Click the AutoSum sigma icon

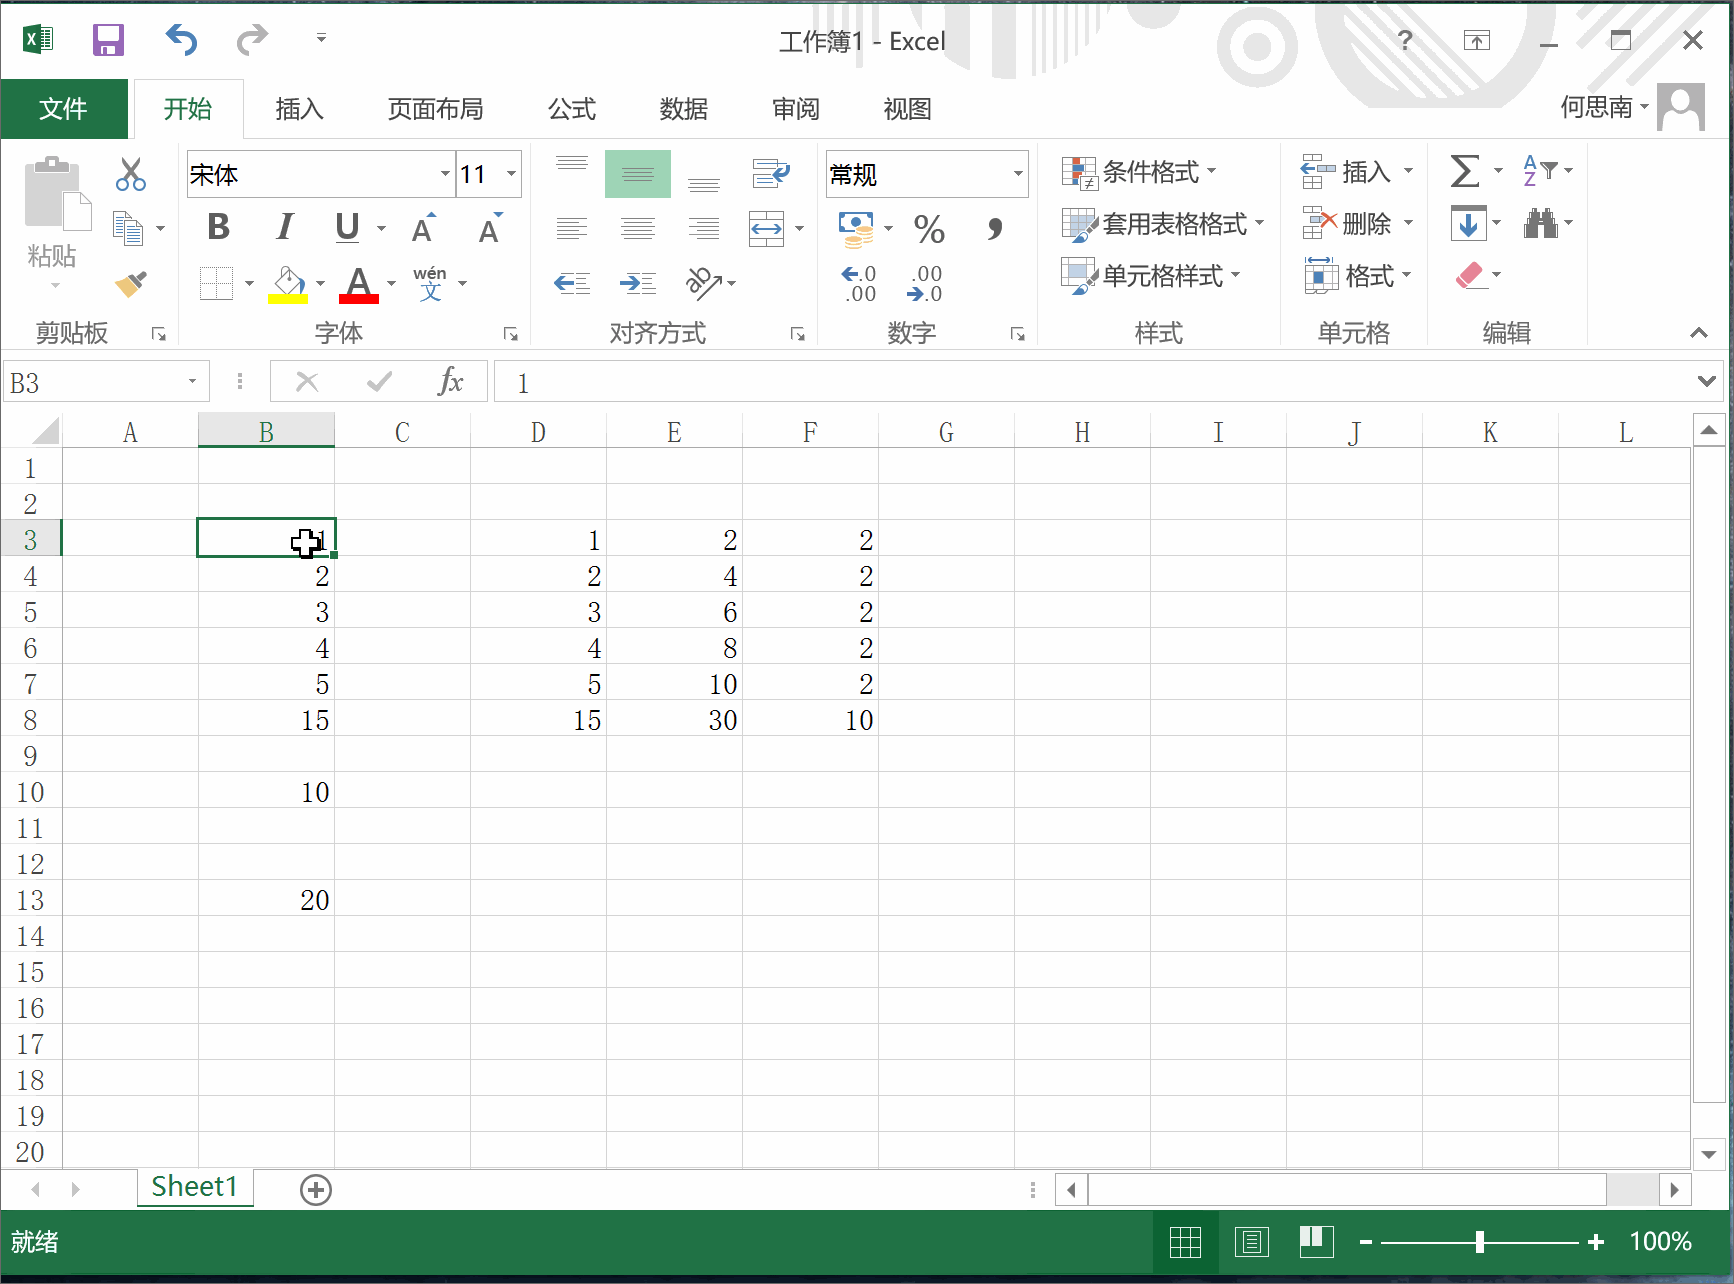coord(1465,171)
